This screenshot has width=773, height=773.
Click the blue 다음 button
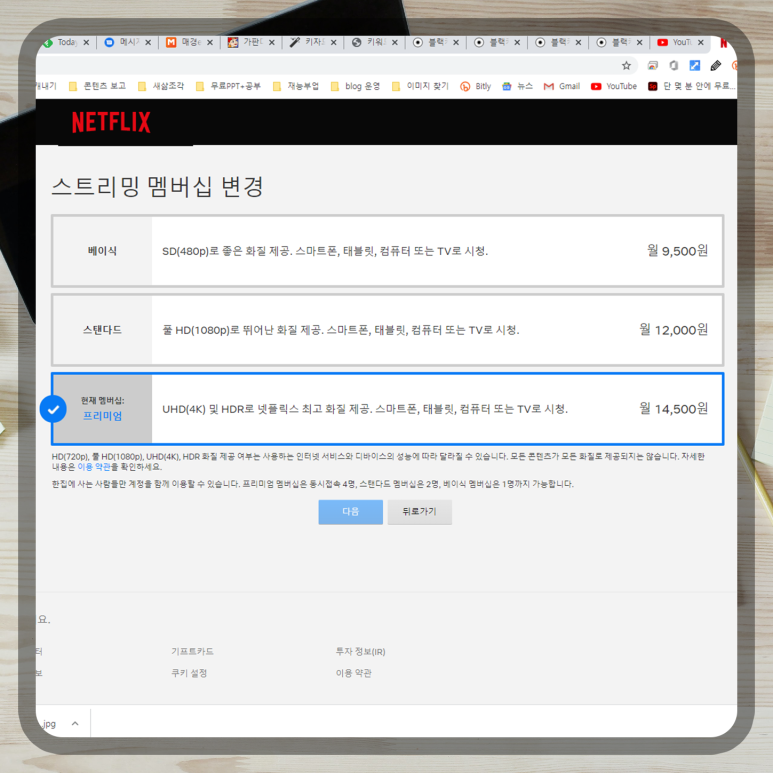pos(351,512)
